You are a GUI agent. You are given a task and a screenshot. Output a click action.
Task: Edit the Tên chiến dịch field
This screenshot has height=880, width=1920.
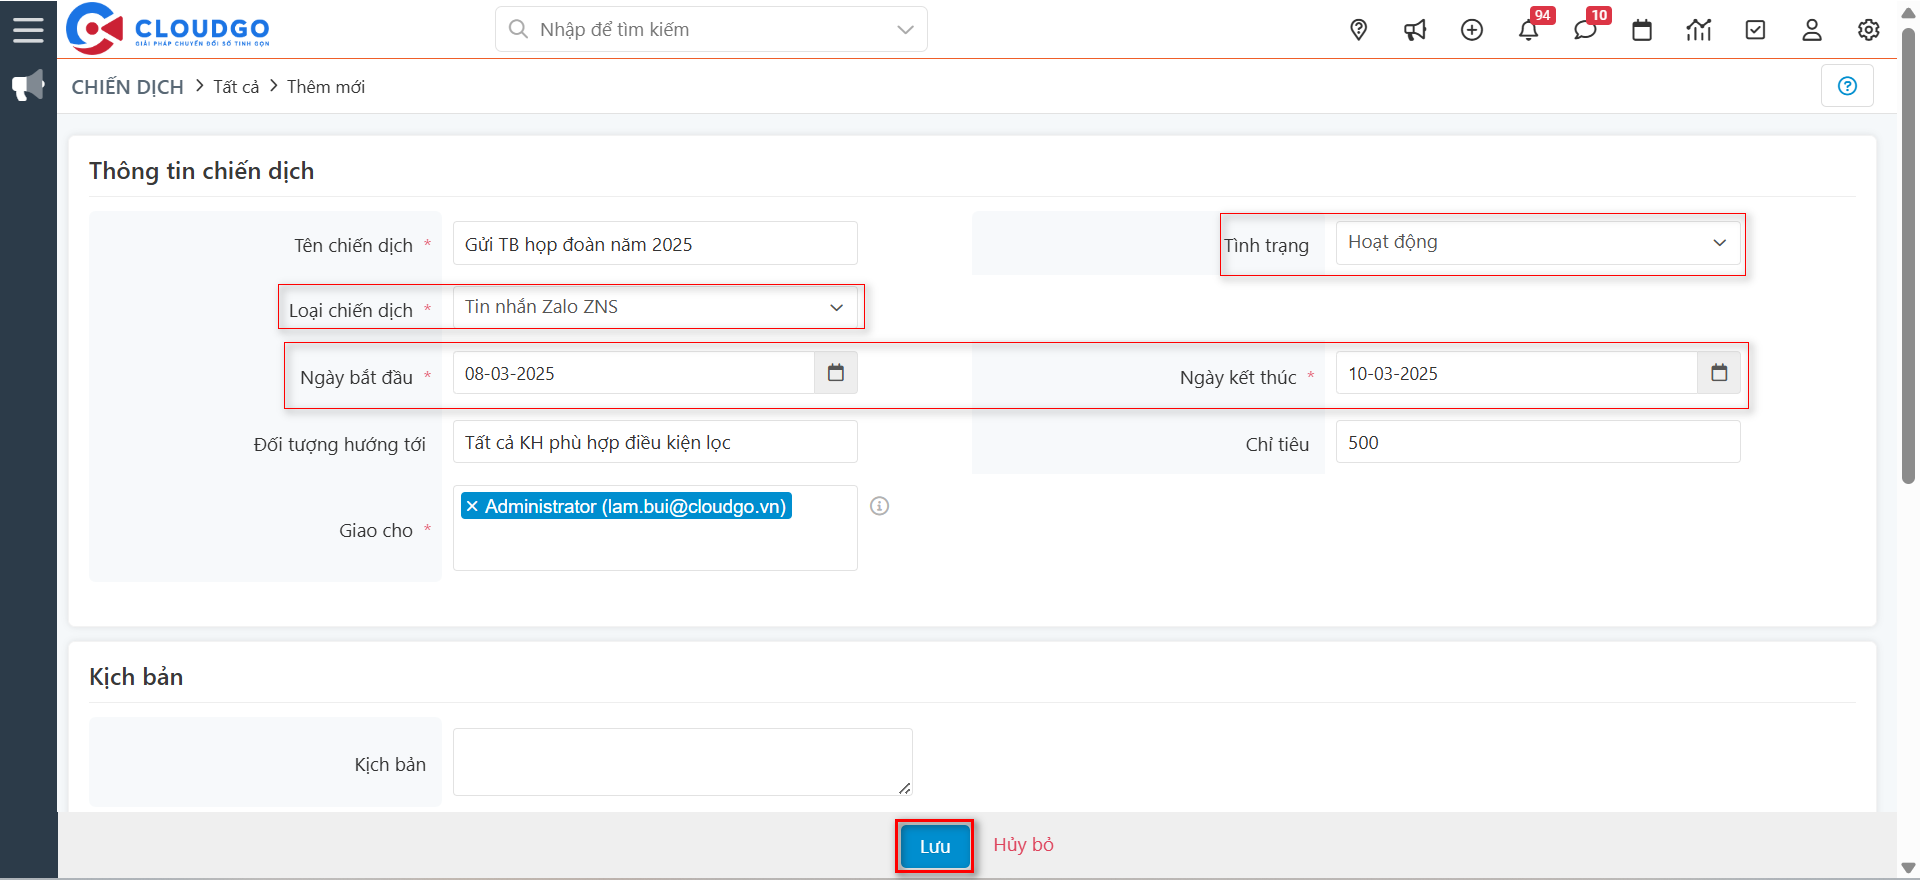655,244
